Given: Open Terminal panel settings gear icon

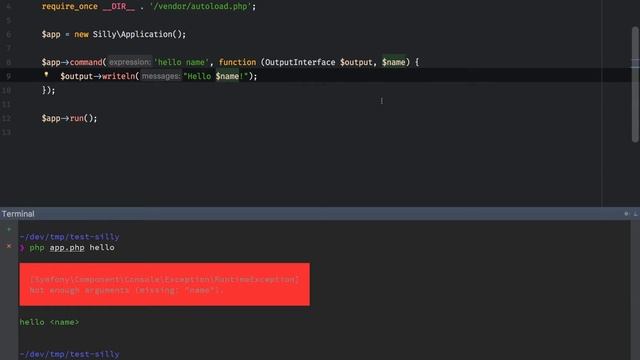Looking at the screenshot, I should click(x=627, y=213).
